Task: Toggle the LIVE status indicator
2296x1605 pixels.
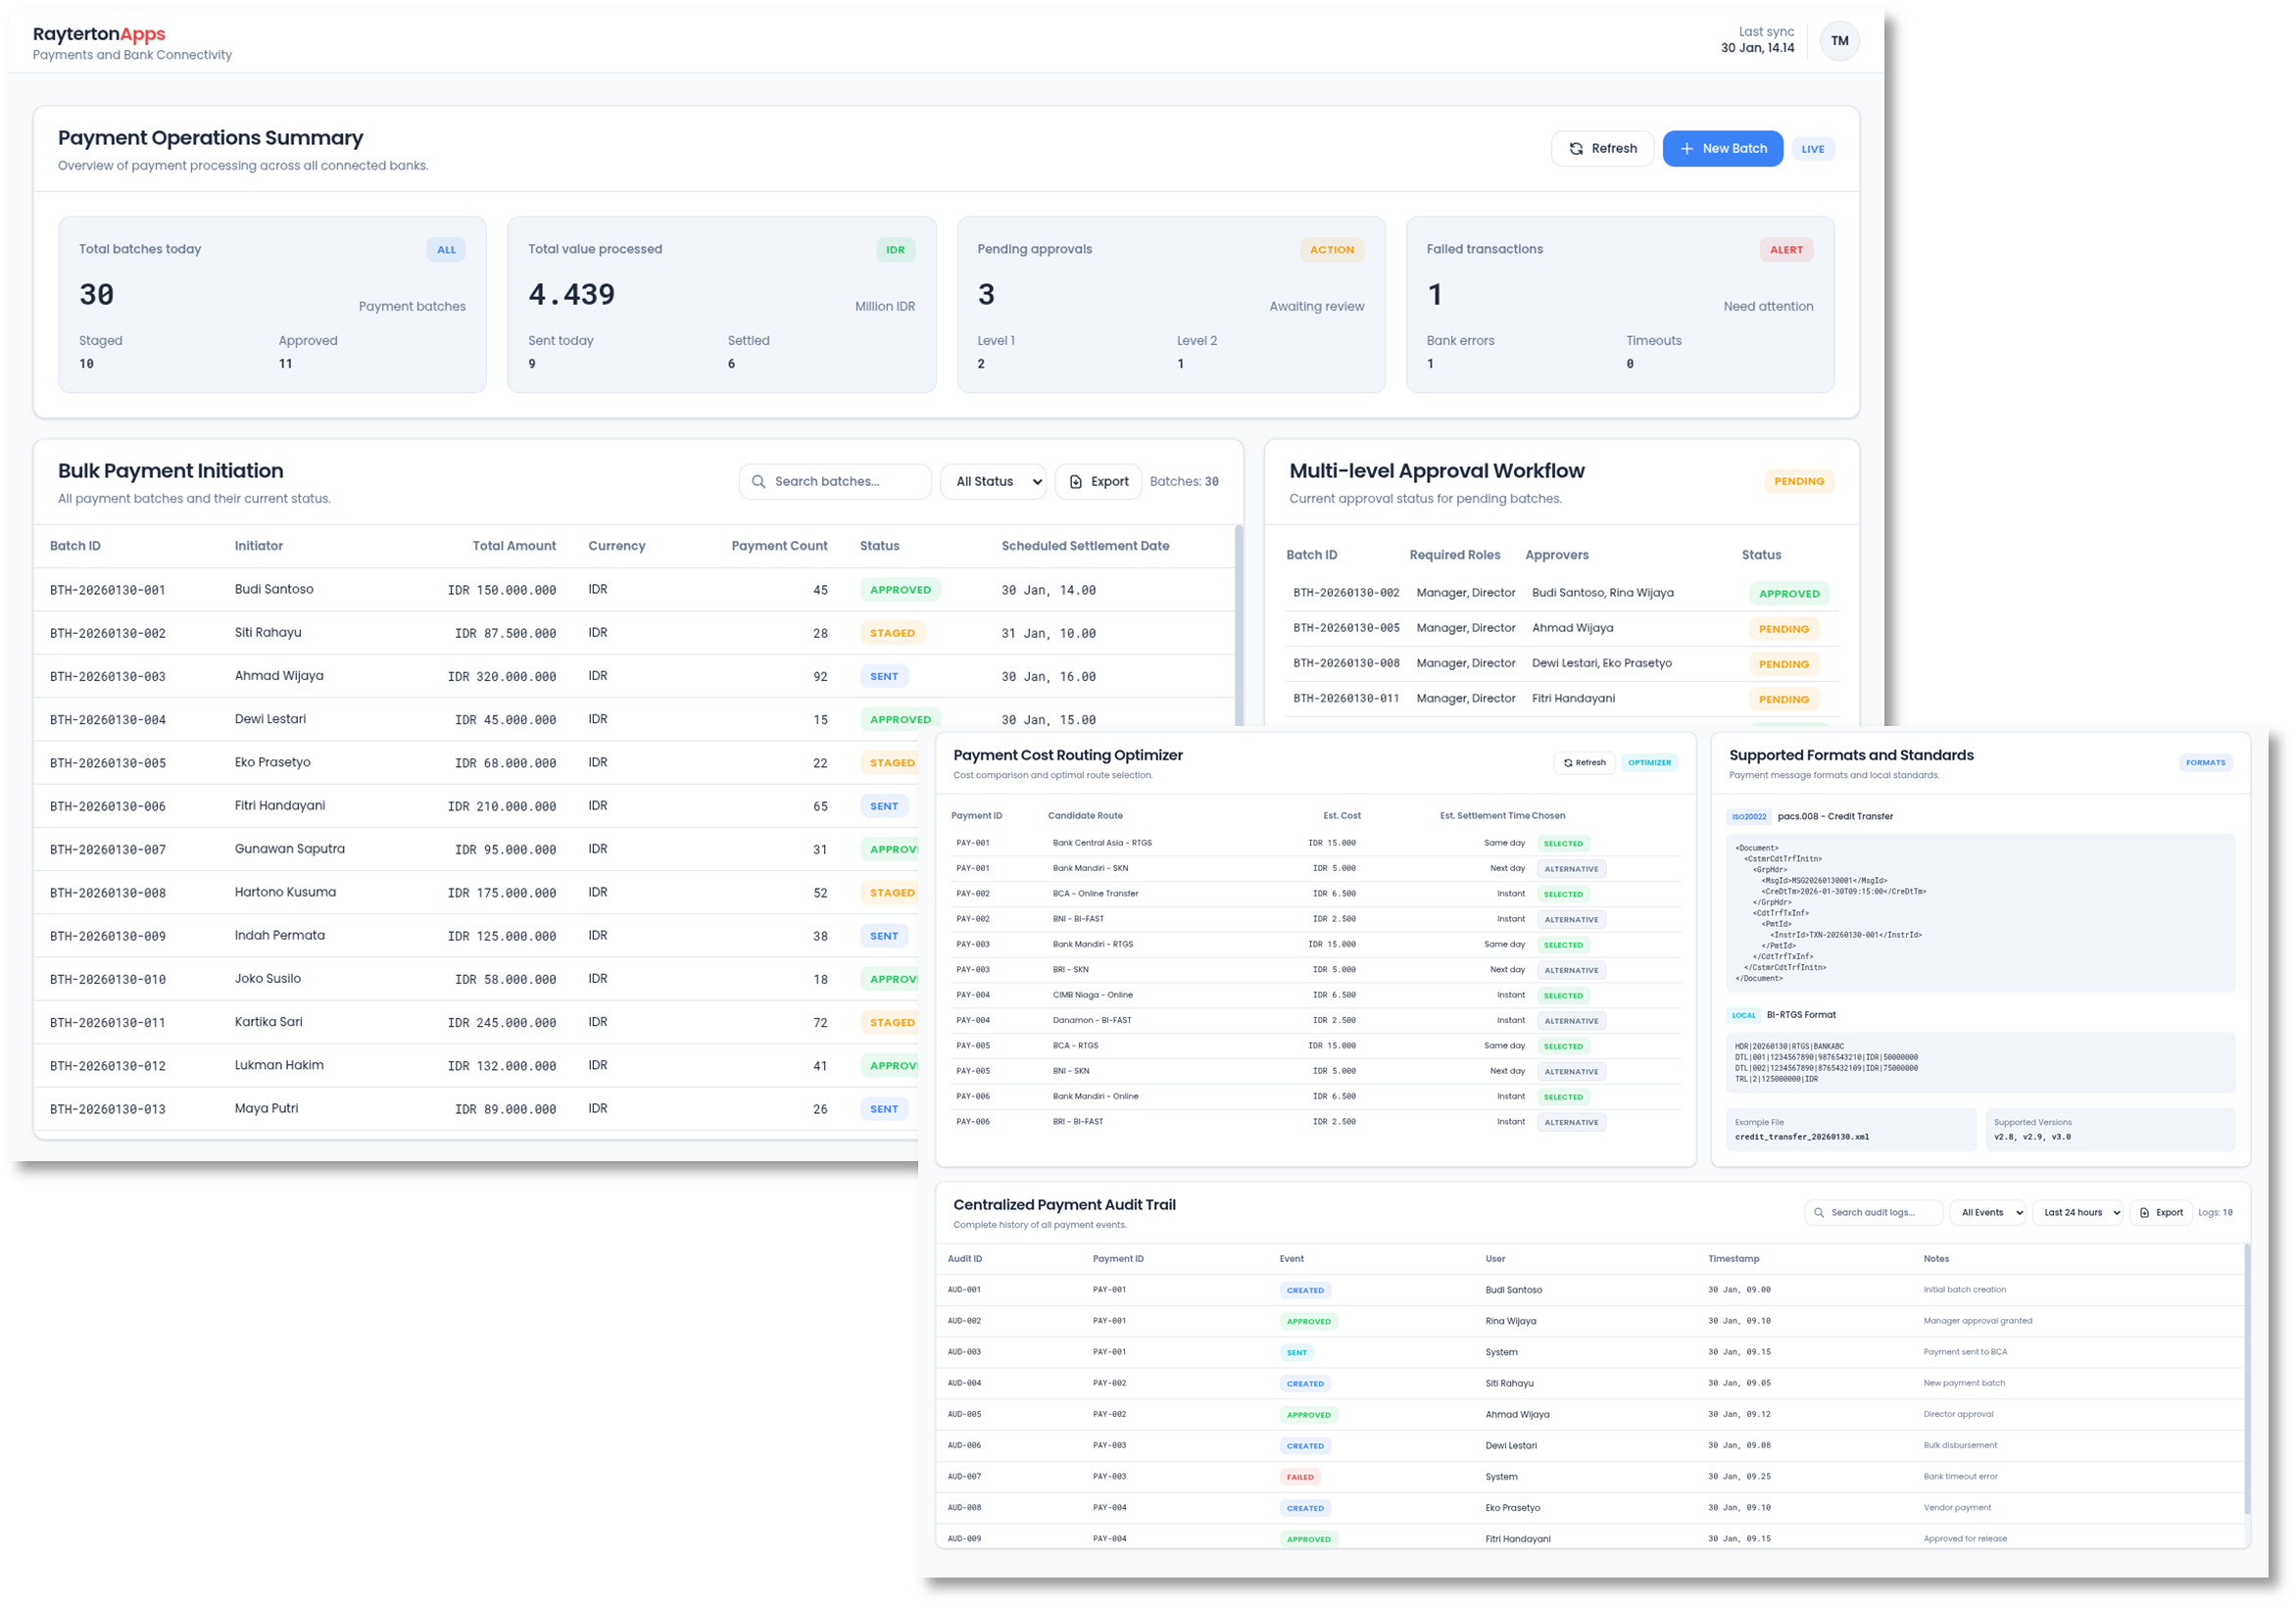Action: click(x=1812, y=148)
